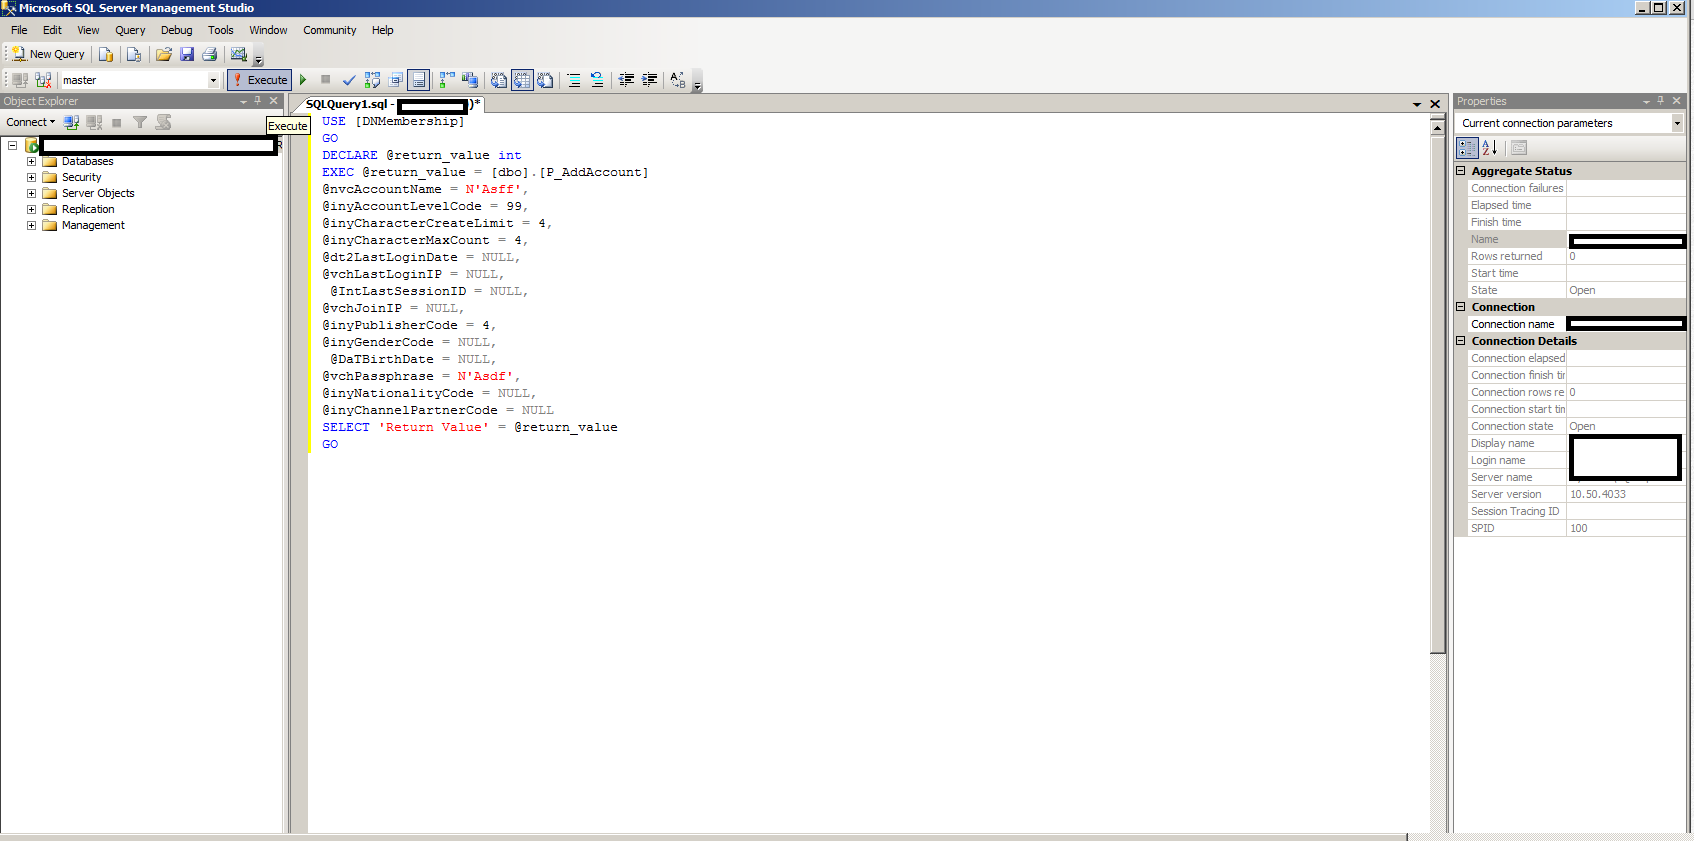Viewport: 1694px width, 841px height.
Task: Open the Debug menu
Action: click(176, 30)
